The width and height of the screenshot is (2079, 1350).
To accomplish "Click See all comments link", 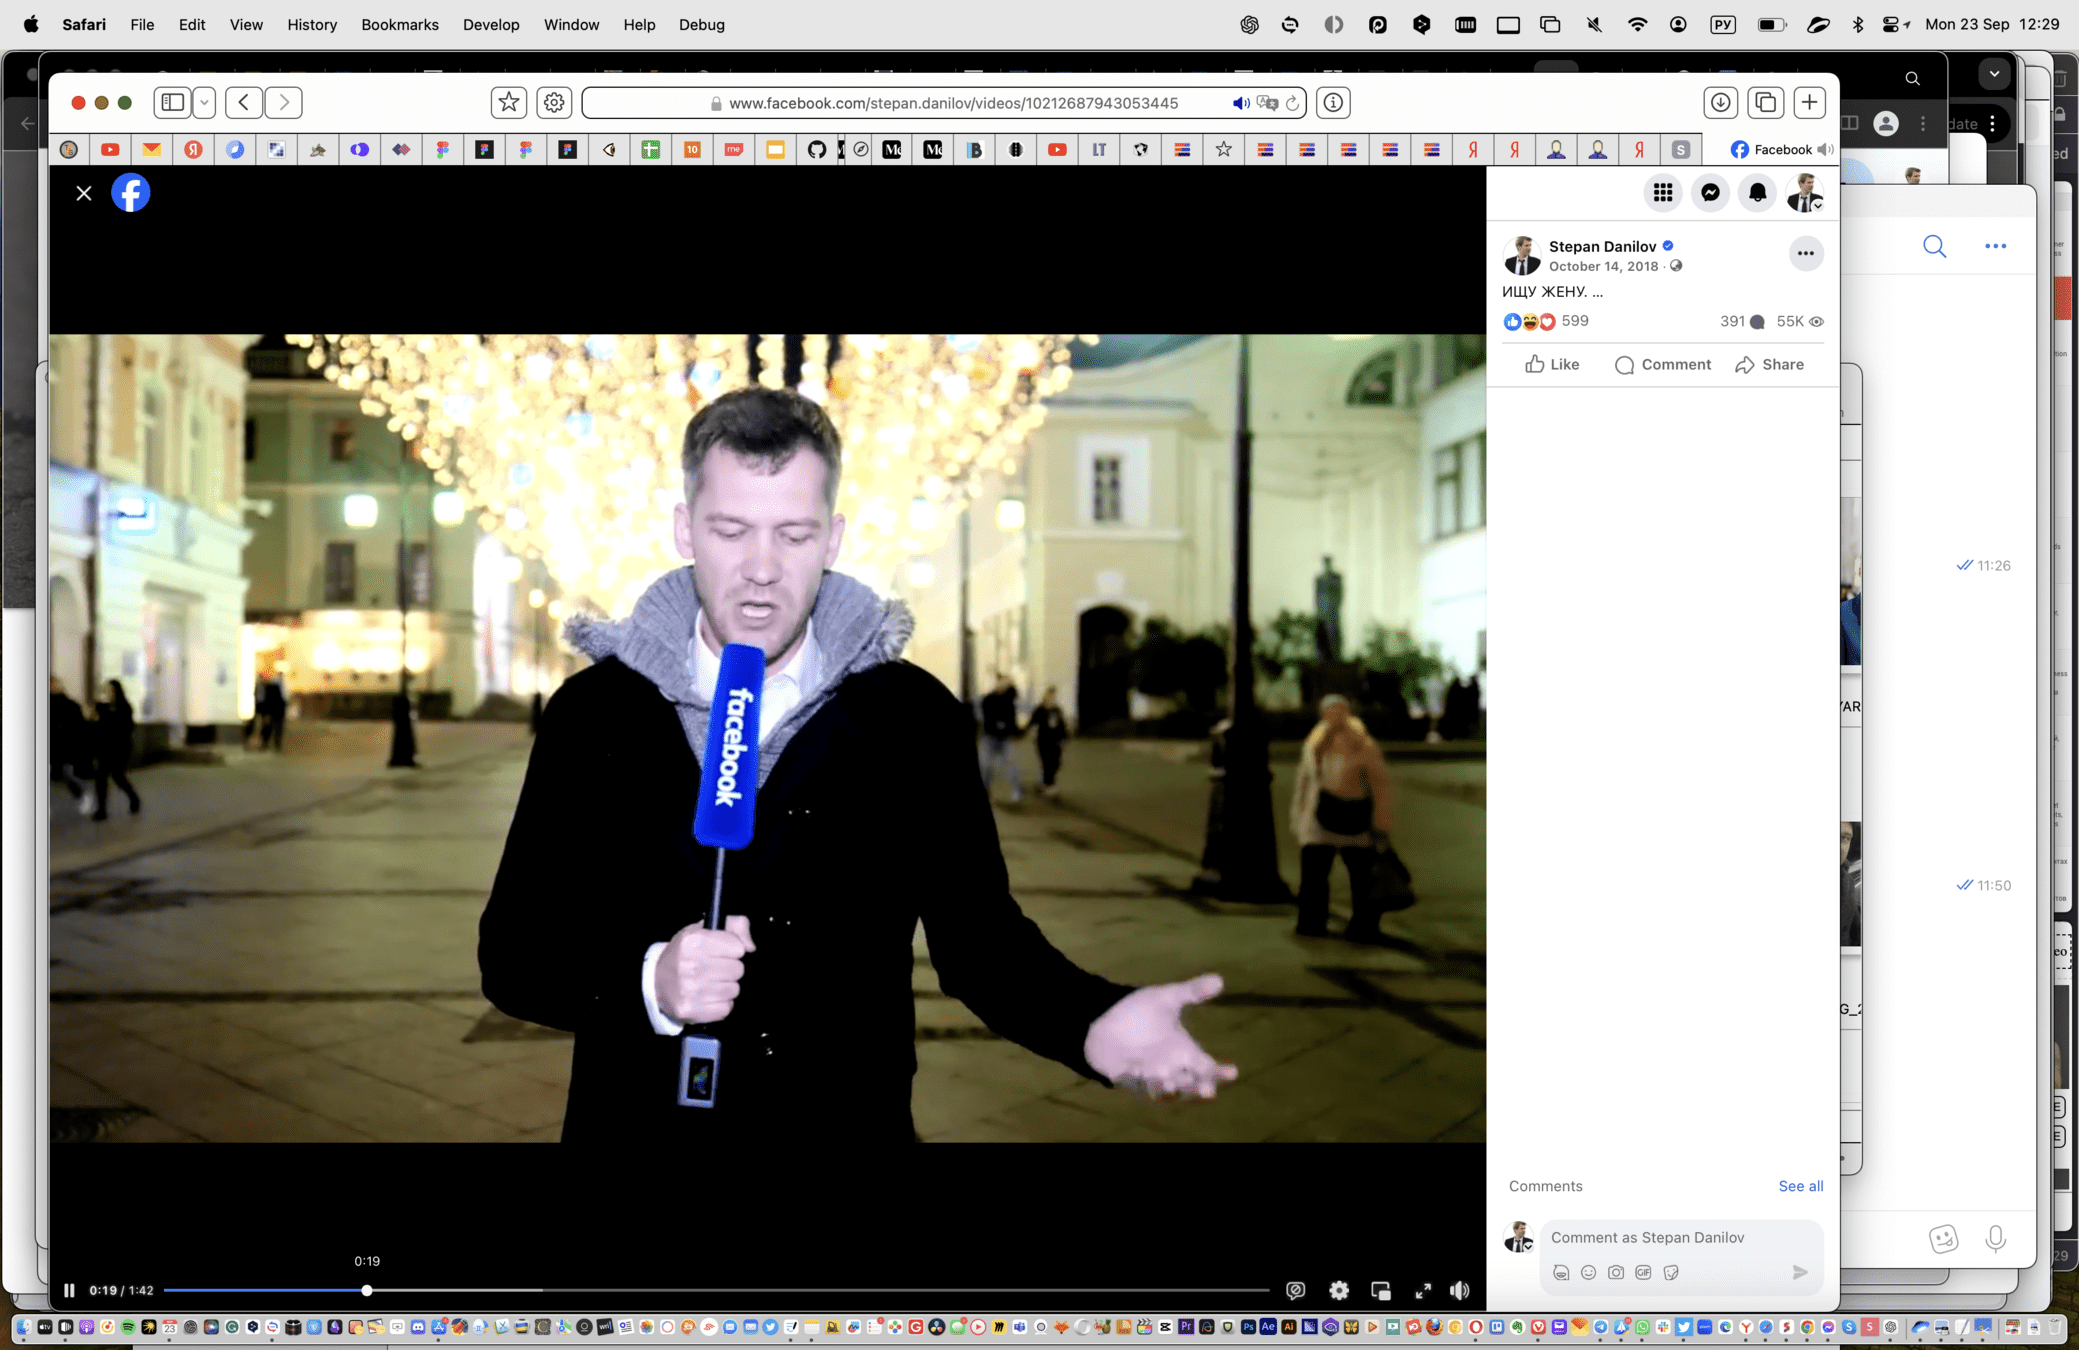I will (x=1800, y=1186).
